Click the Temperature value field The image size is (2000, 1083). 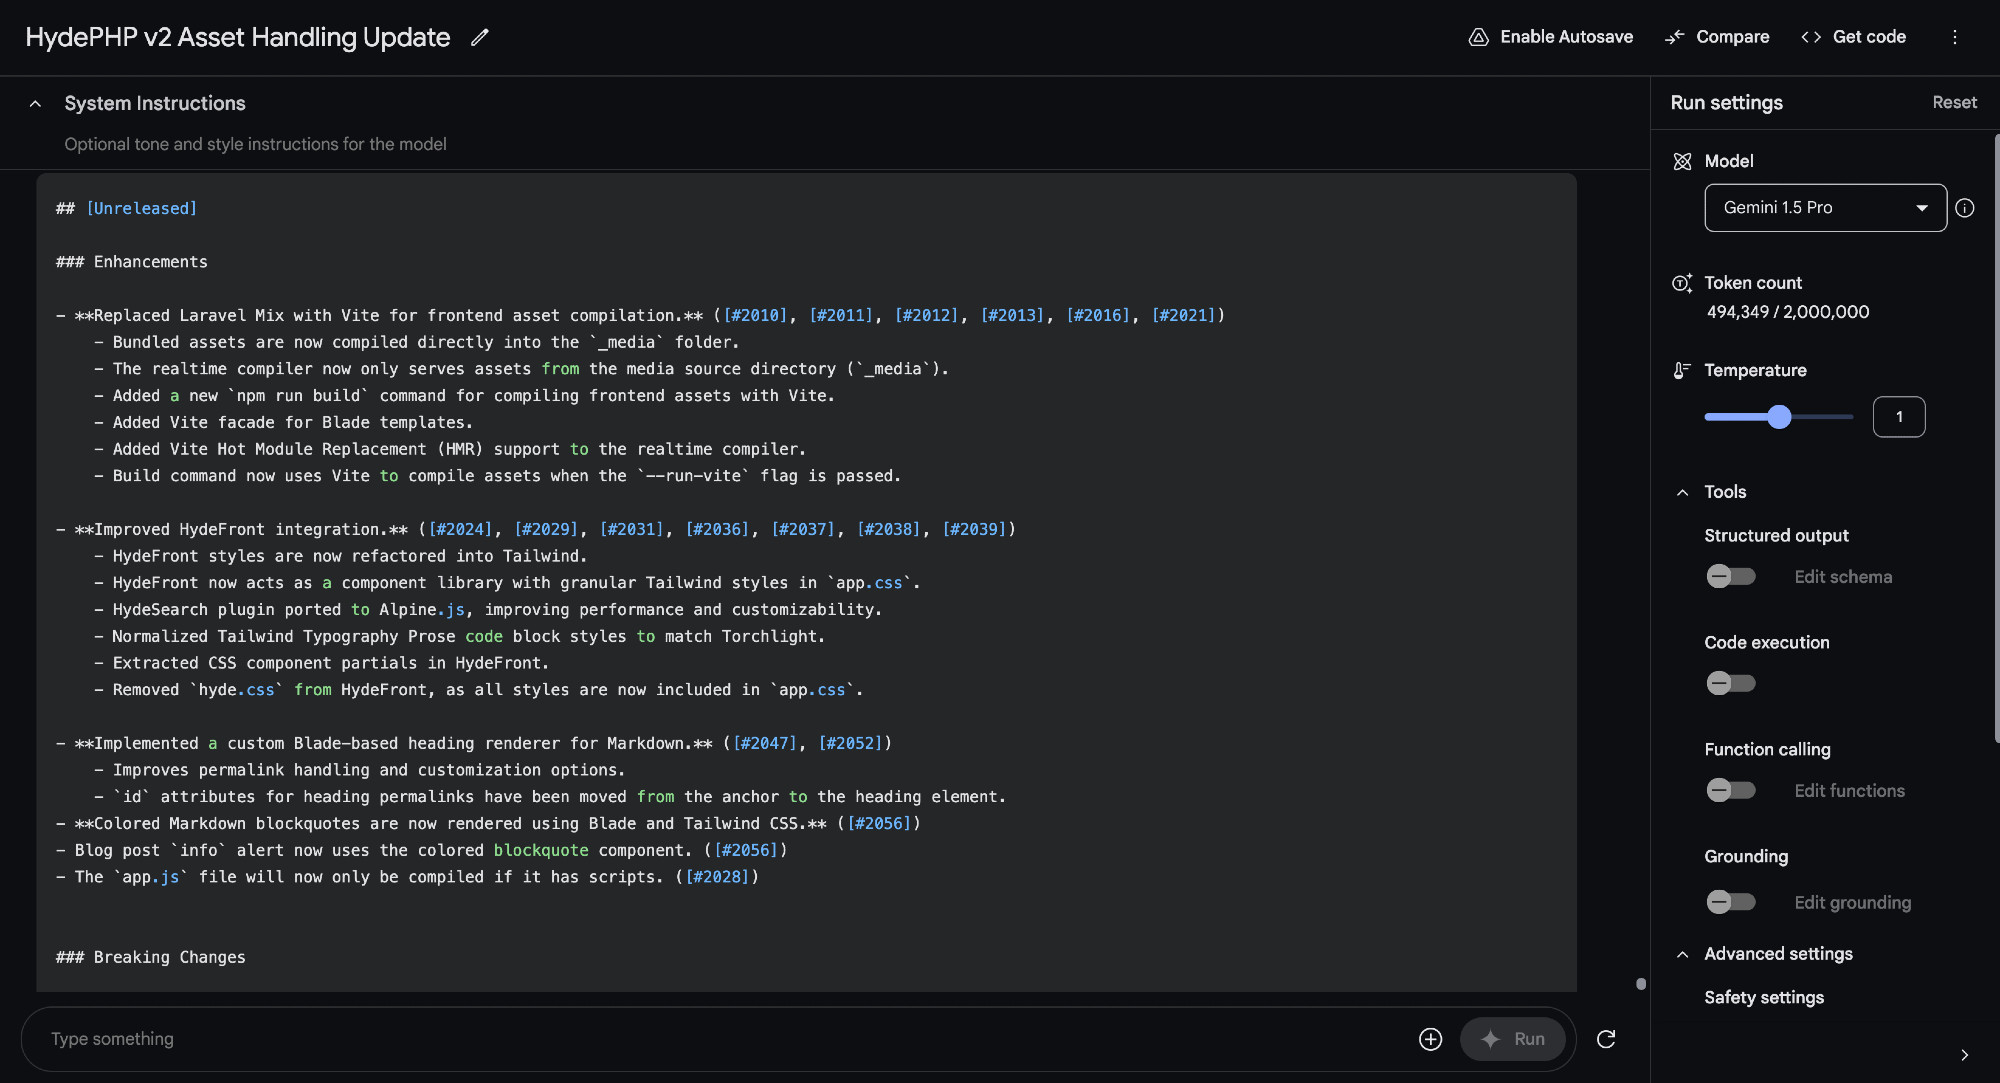pos(1898,417)
